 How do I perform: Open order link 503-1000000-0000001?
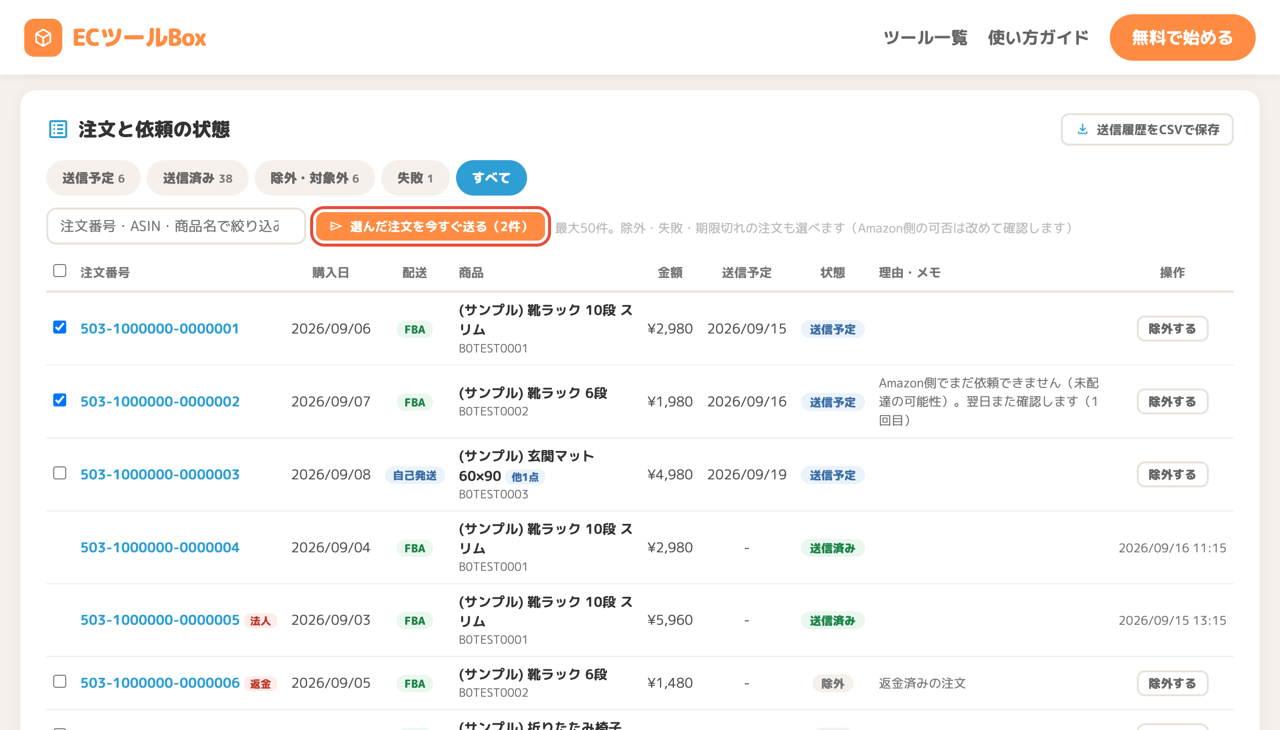[x=160, y=328]
